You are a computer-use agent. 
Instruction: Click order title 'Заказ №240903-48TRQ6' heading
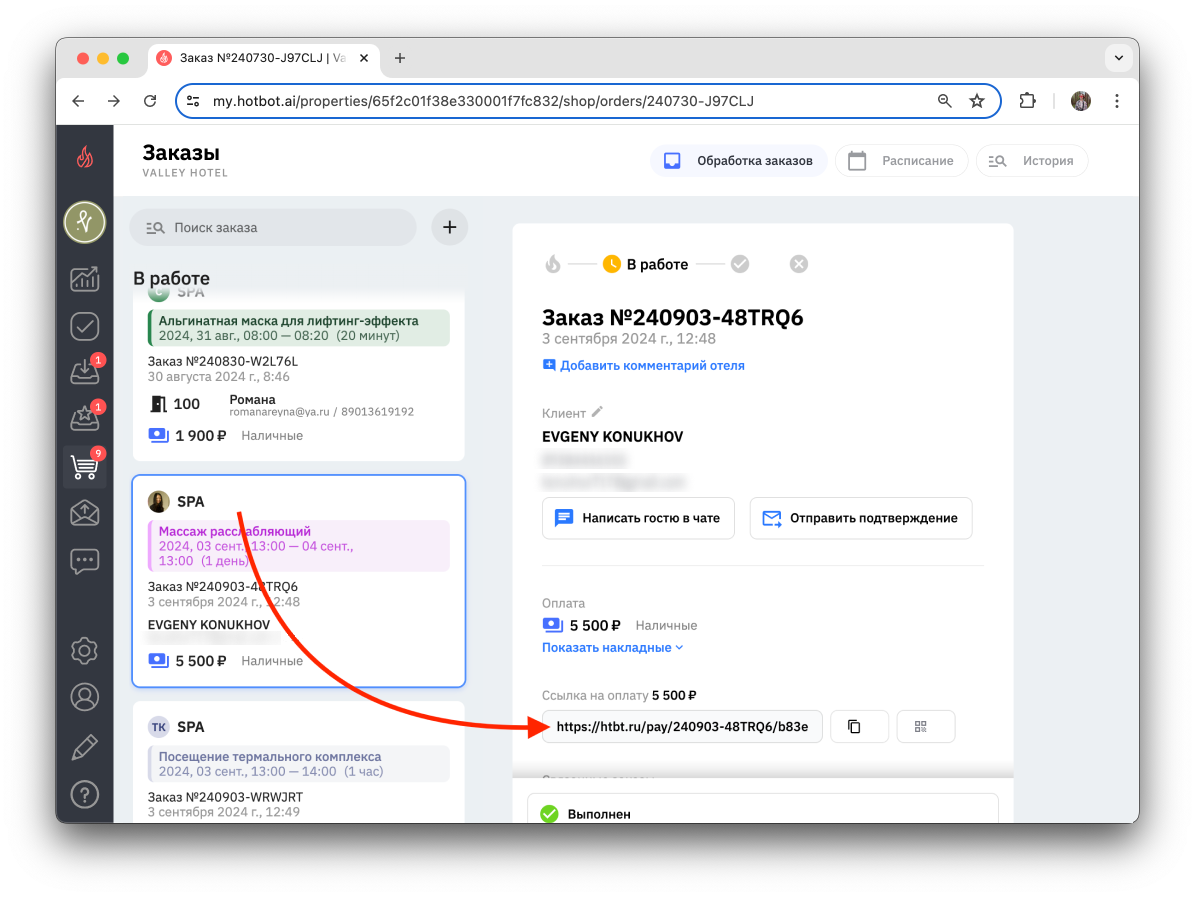point(672,317)
